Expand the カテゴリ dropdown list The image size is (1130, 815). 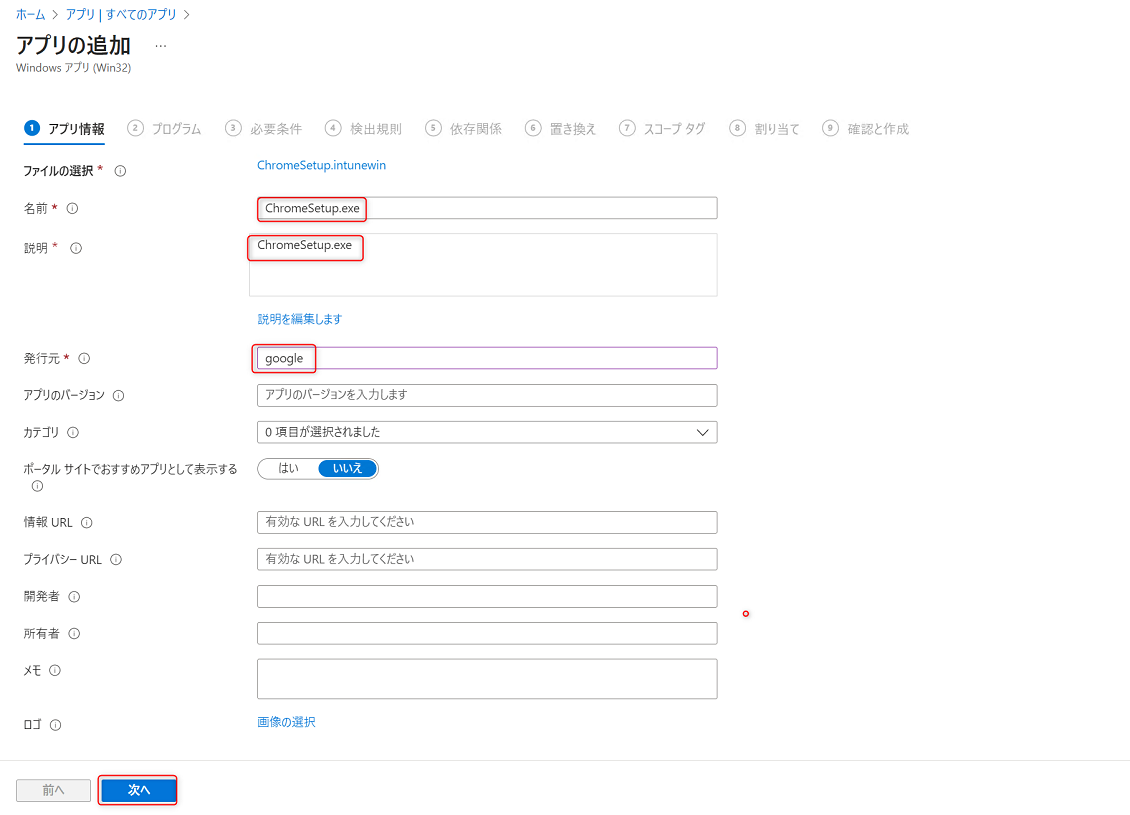pos(487,432)
